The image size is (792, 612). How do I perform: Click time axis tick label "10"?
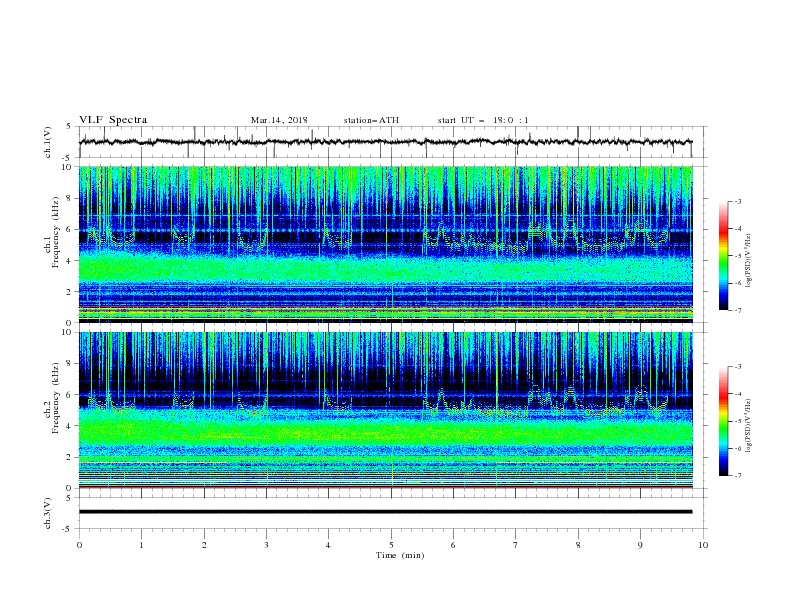(x=703, y=545)
